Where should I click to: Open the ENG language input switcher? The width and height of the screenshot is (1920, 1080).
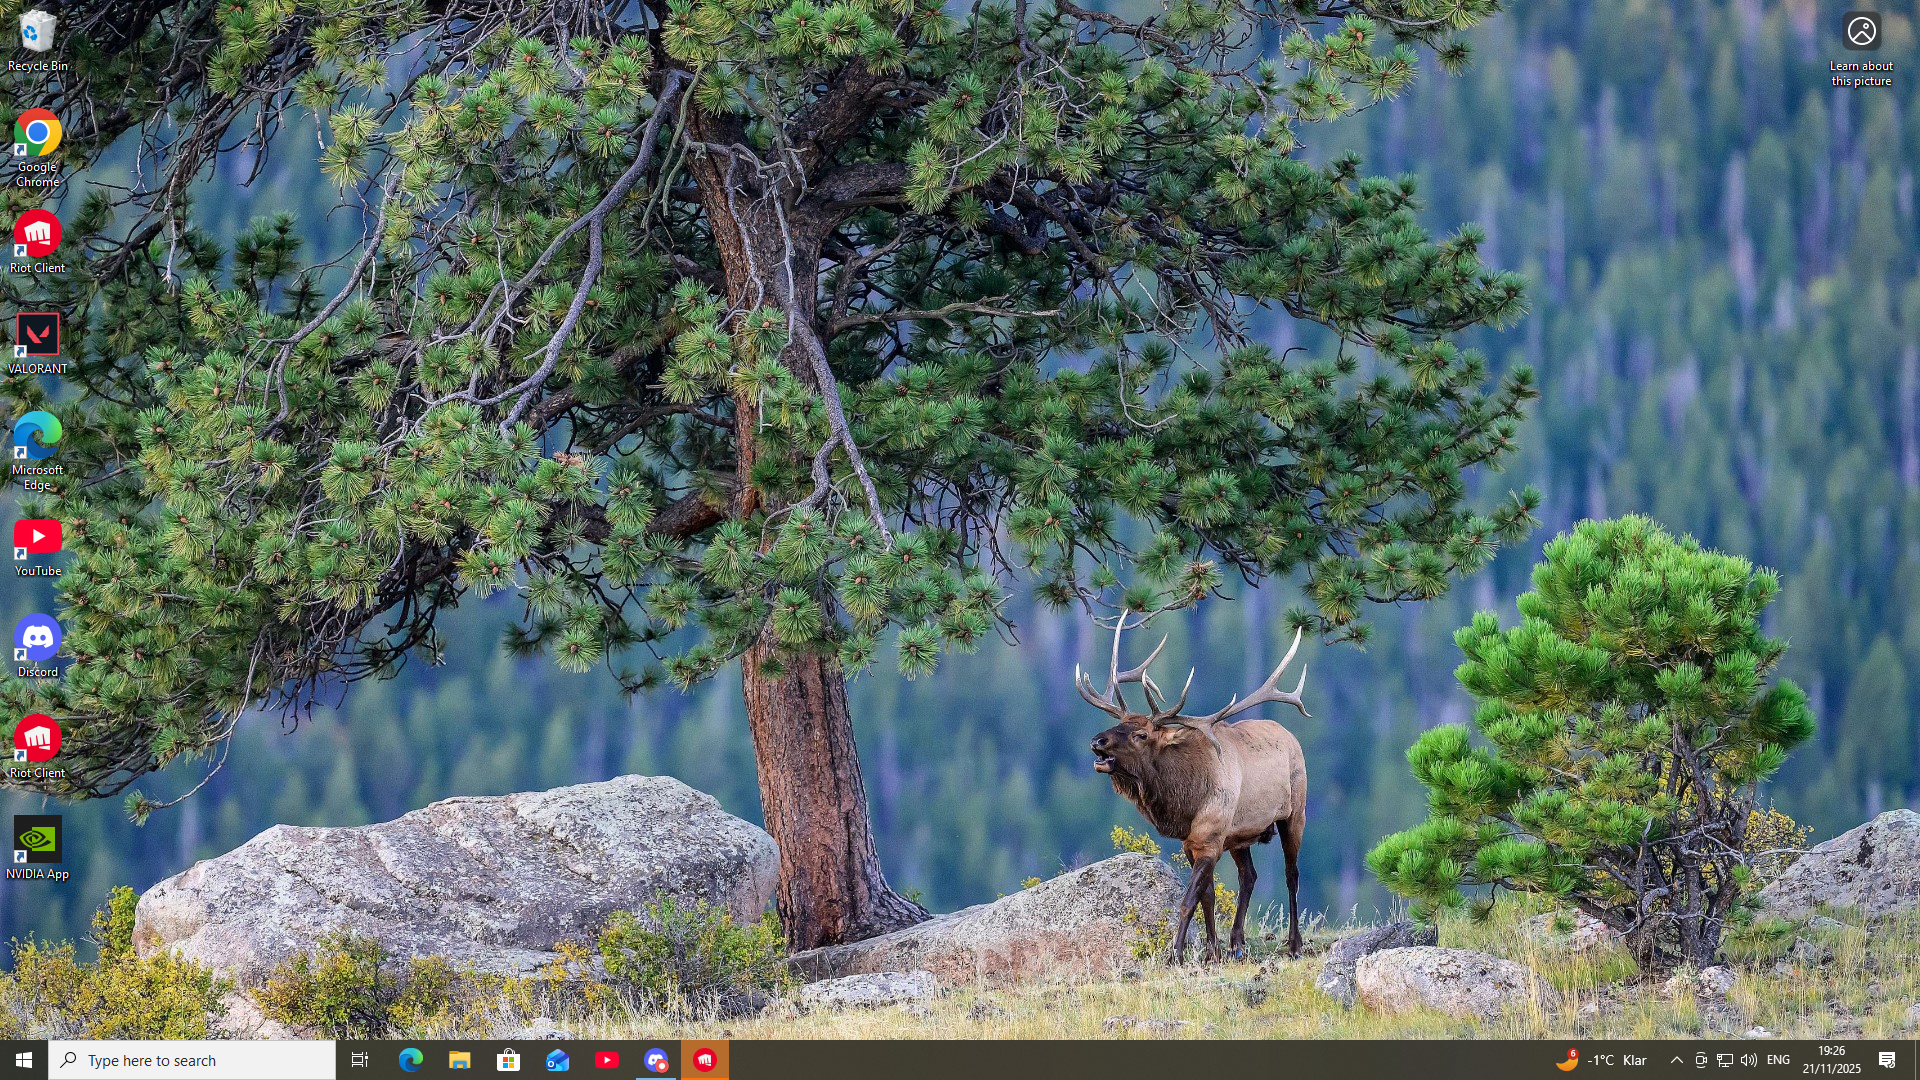click(x=1779, y=1060)
